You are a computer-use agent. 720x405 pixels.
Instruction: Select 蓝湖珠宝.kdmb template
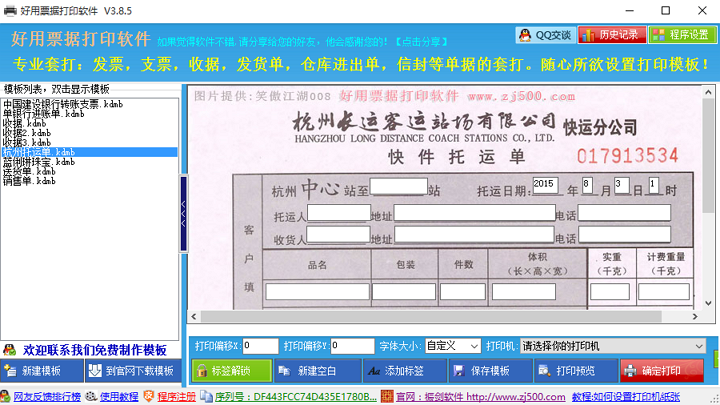[x=90, y=162]
